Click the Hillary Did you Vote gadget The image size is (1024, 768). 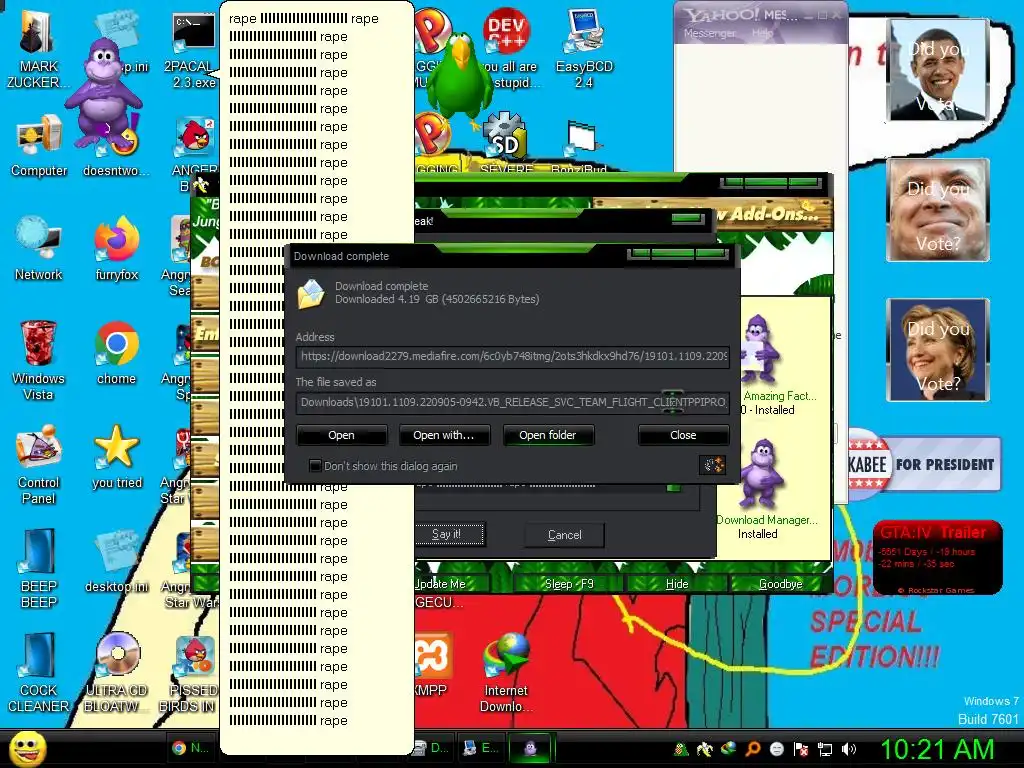click(x=938, y=349)
